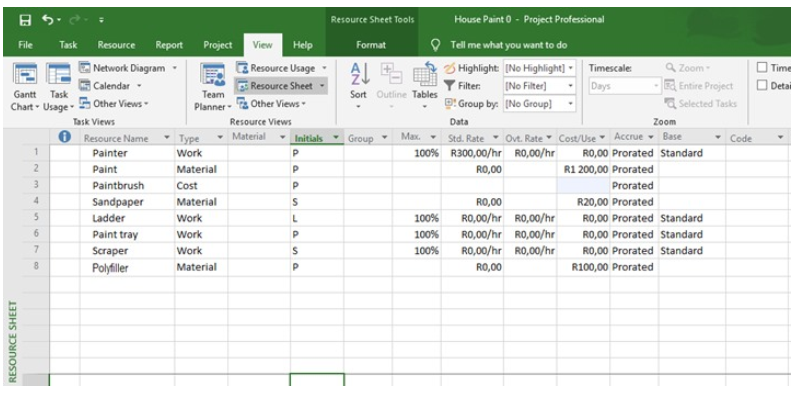The image size is (804, 402).
Task: Select the Polyfiller resource name cell
Action: pyautogui.click(x=127, y=267)
